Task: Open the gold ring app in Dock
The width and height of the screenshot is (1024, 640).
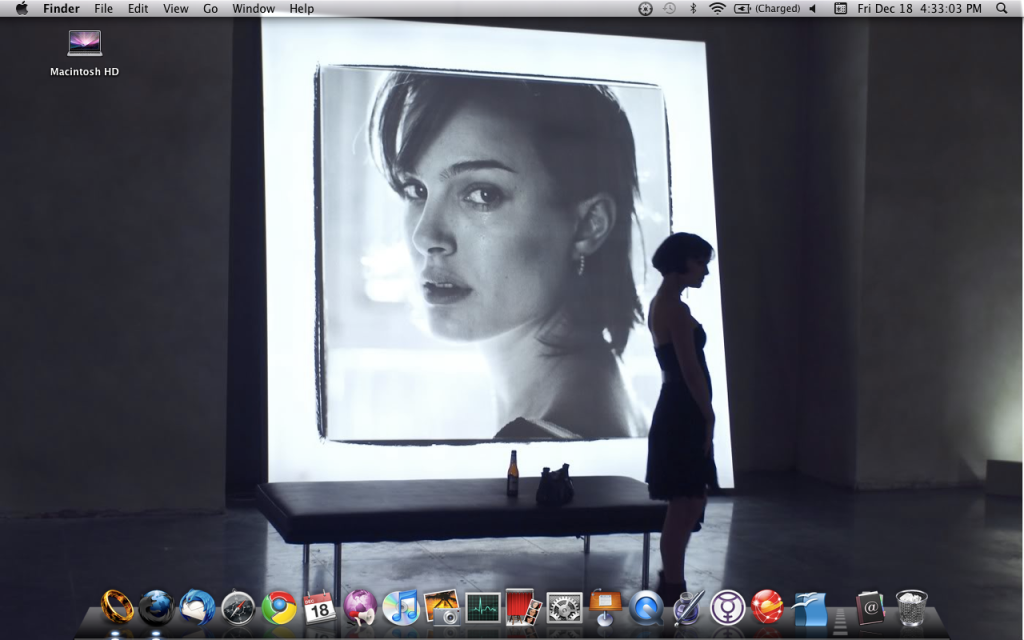Action: pyautogui.click(x=117, y=607)
